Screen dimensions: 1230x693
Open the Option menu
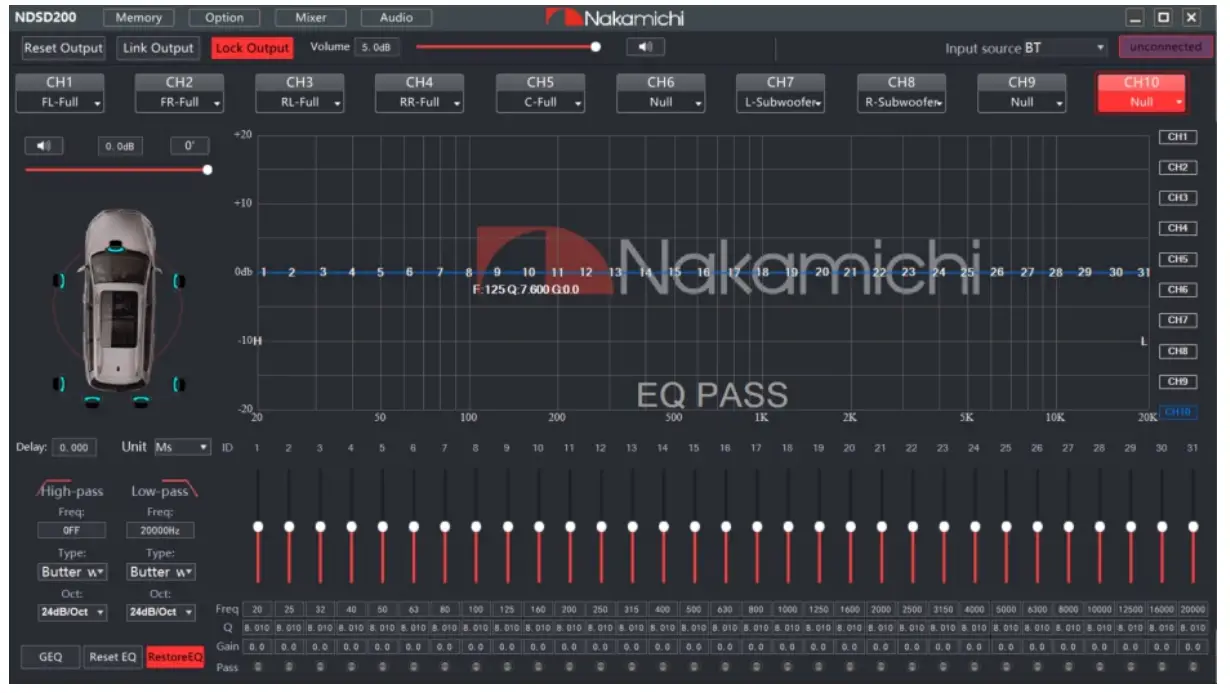[x=224, y=17]
